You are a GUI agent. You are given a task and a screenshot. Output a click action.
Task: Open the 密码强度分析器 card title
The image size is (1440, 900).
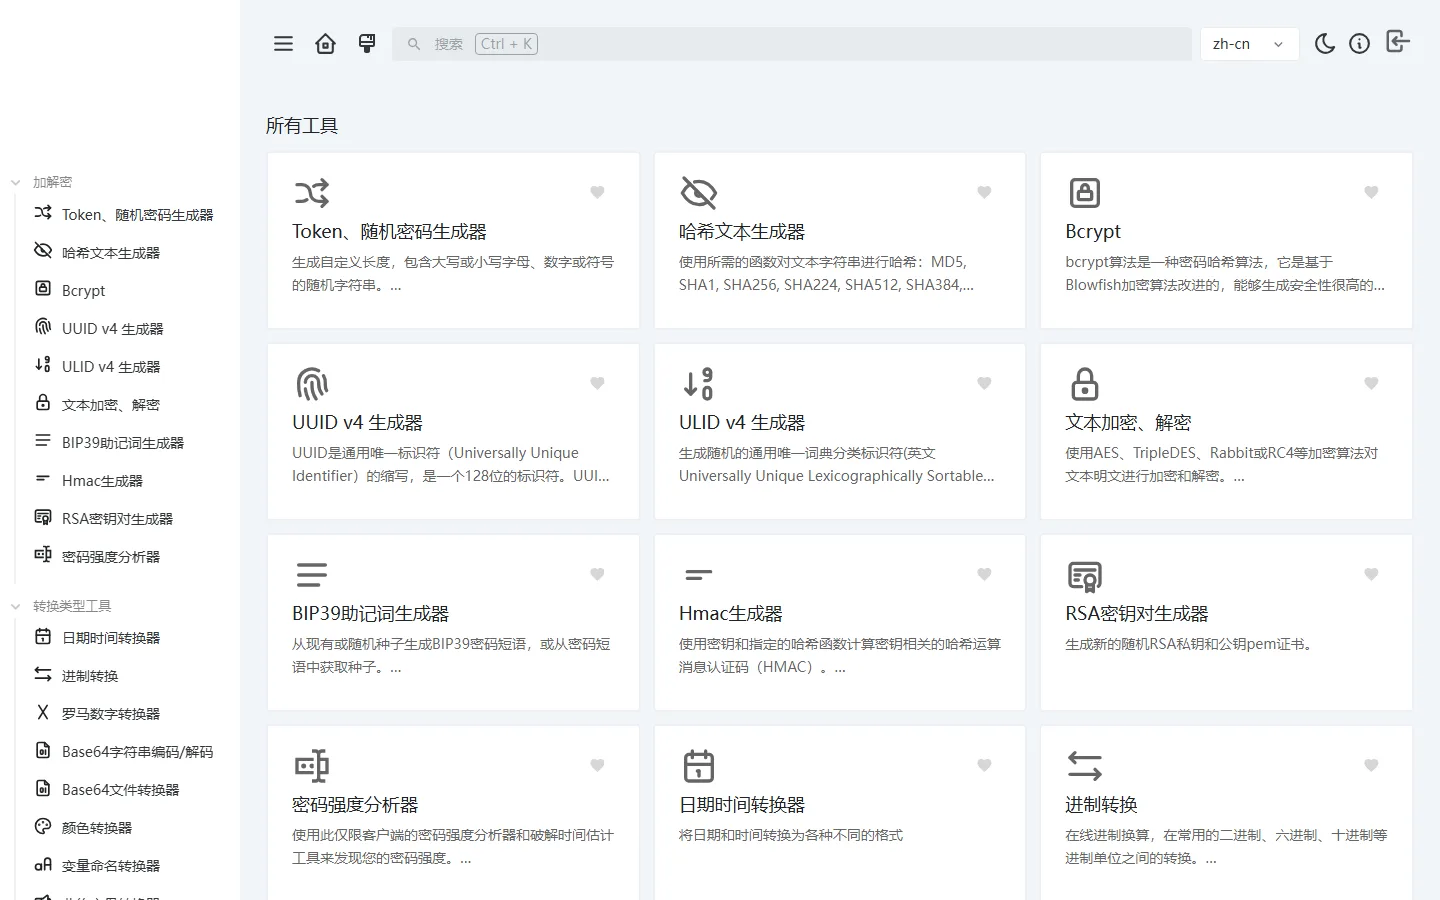click(355, 804)
